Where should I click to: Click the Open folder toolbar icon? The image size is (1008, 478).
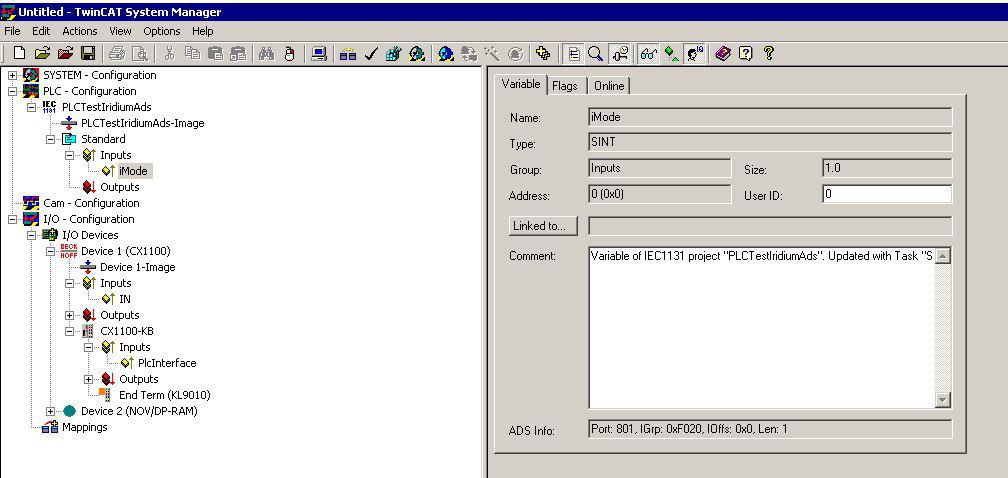pos(42,54)
